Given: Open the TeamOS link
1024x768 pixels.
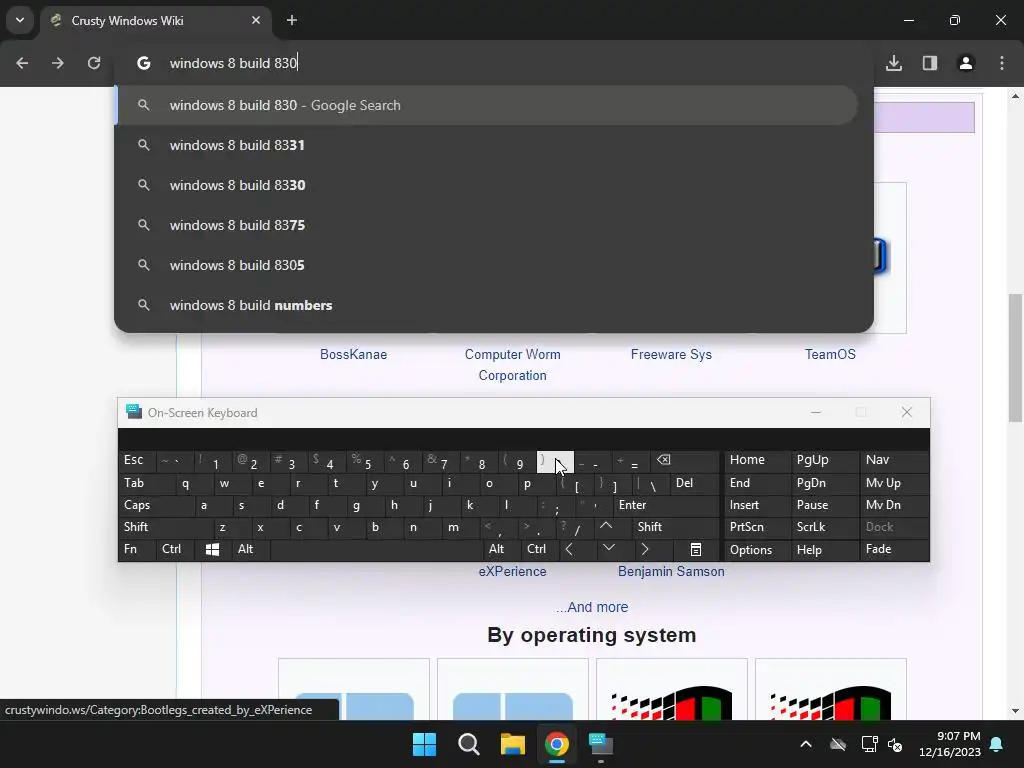Looking at the screenshot, I should pos(830,354).
